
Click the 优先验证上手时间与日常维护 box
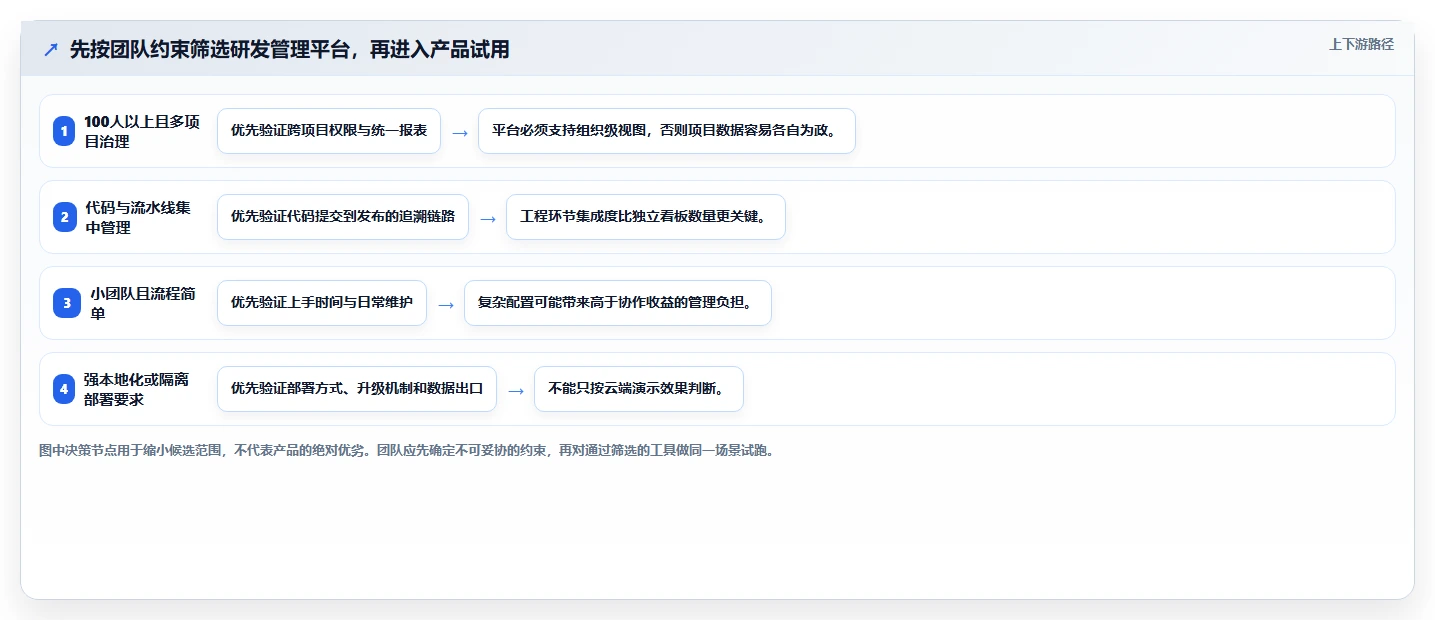[x=322, y=303]
